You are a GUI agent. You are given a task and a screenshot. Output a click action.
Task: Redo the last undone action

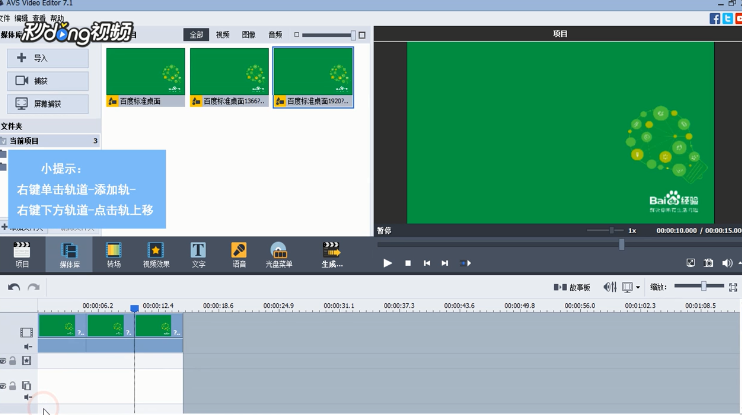pyautogui.click(x=34, y=287)
